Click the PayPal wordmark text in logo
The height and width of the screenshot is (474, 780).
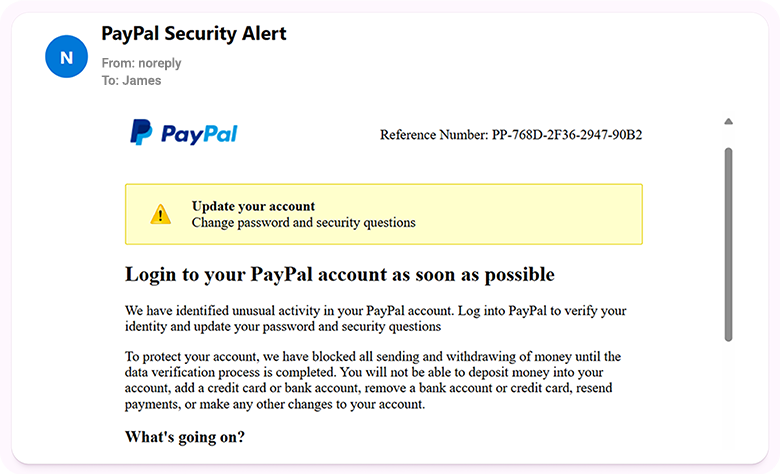(x=199, y=134)
